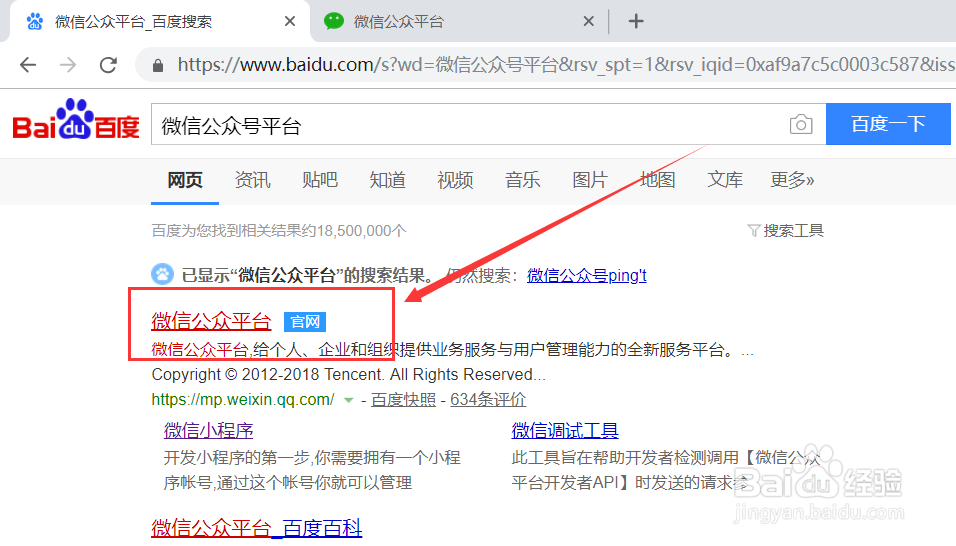Screen dimensions: 956x546
Task: Open the 微信调试工具 sublink
Action: [565, 431]
